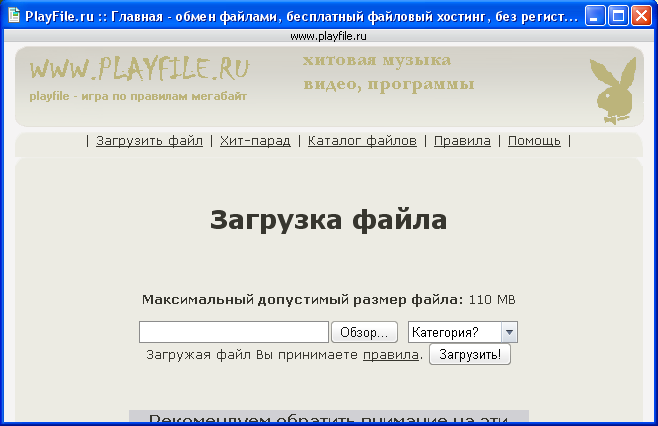Click the 'Загрузить!' upload button
The image size is (658, 426).
[470, 355]
